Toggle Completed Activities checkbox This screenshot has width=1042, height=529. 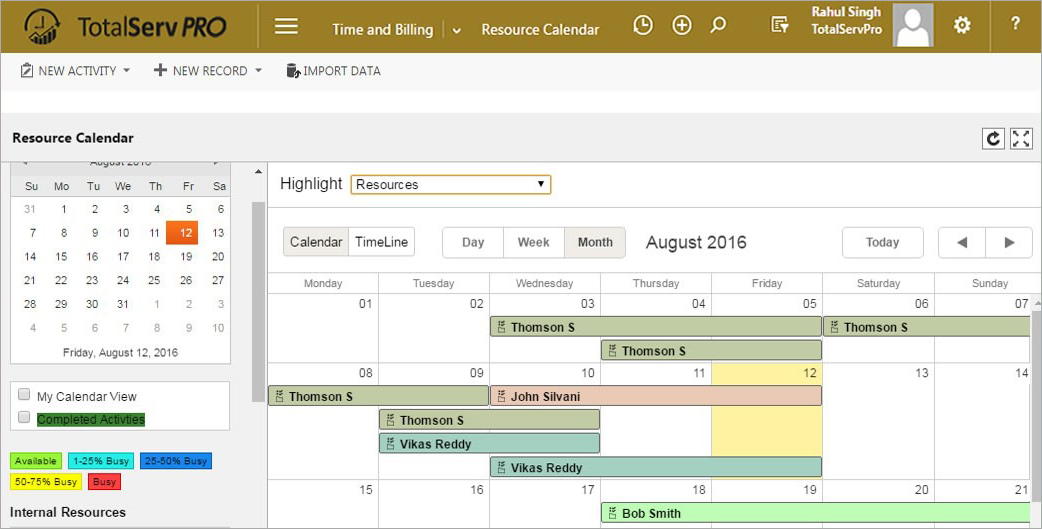pos(24,417)
